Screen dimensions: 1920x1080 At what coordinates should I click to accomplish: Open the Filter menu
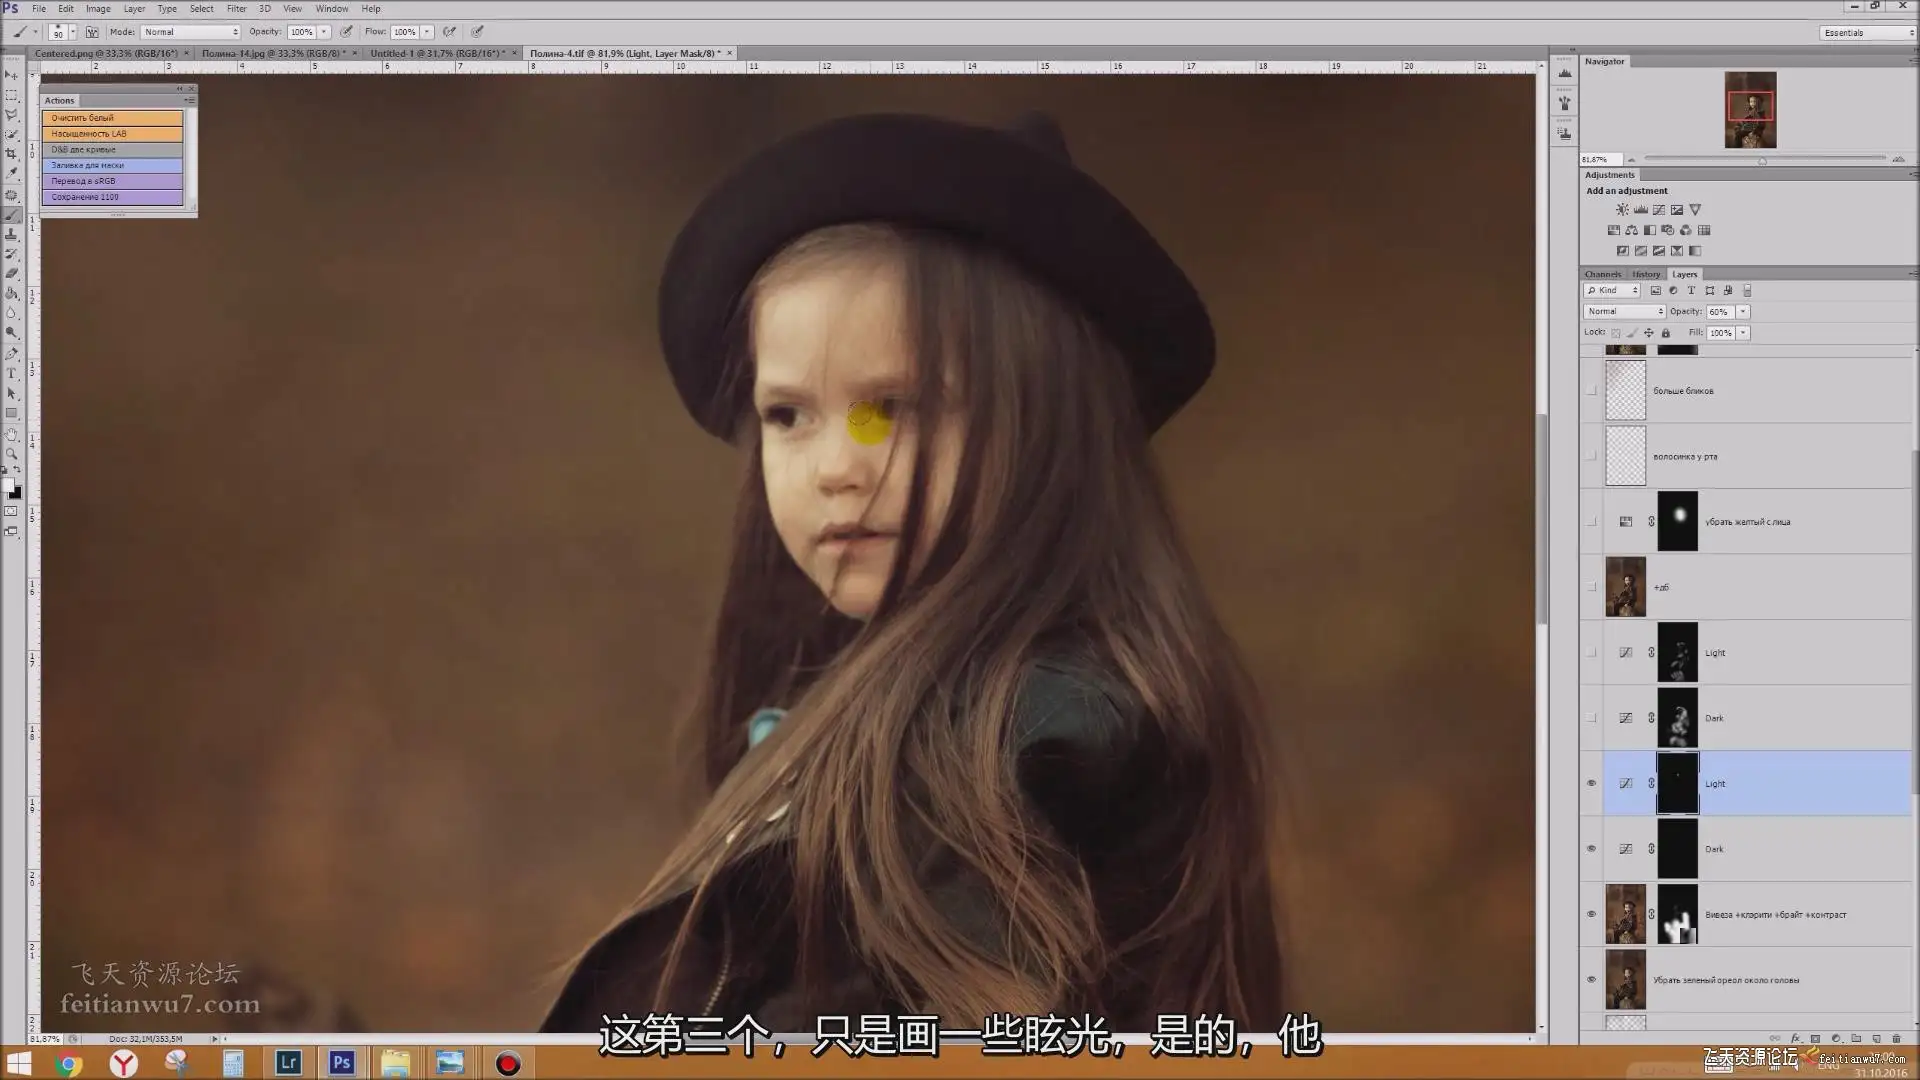coord(236,9)
